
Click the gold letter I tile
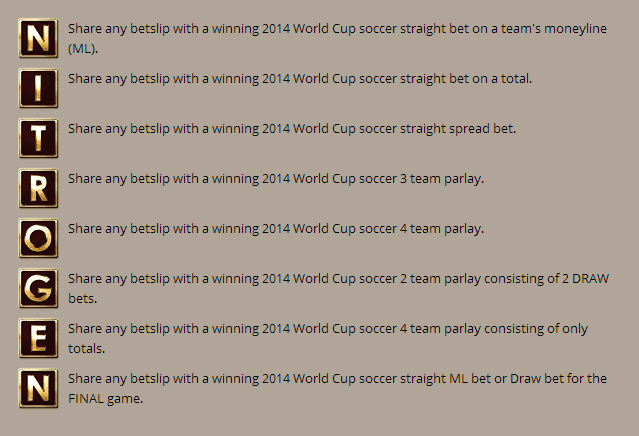[38, 88]
